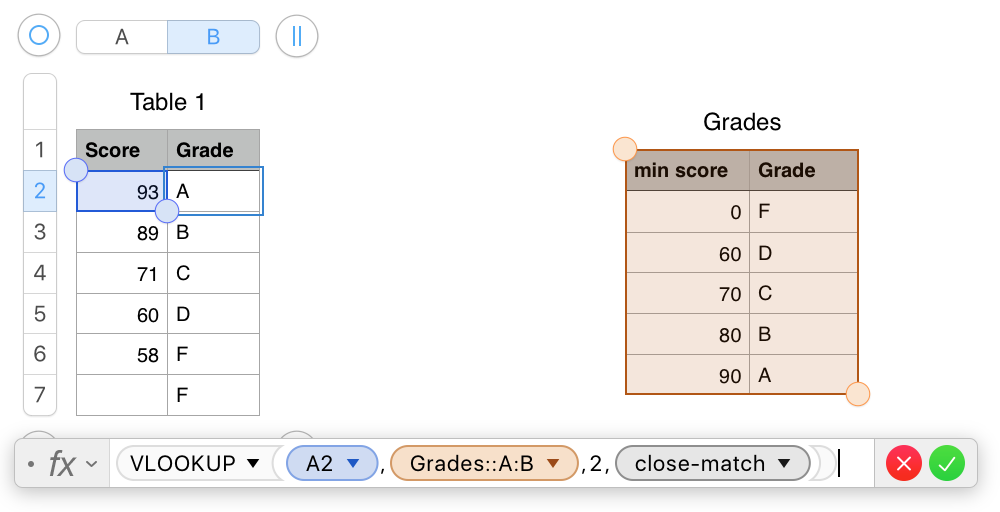The image size is (1000, 512).
Task: Click the blue handle below cell A2
Action: click(x=167, y=210)
